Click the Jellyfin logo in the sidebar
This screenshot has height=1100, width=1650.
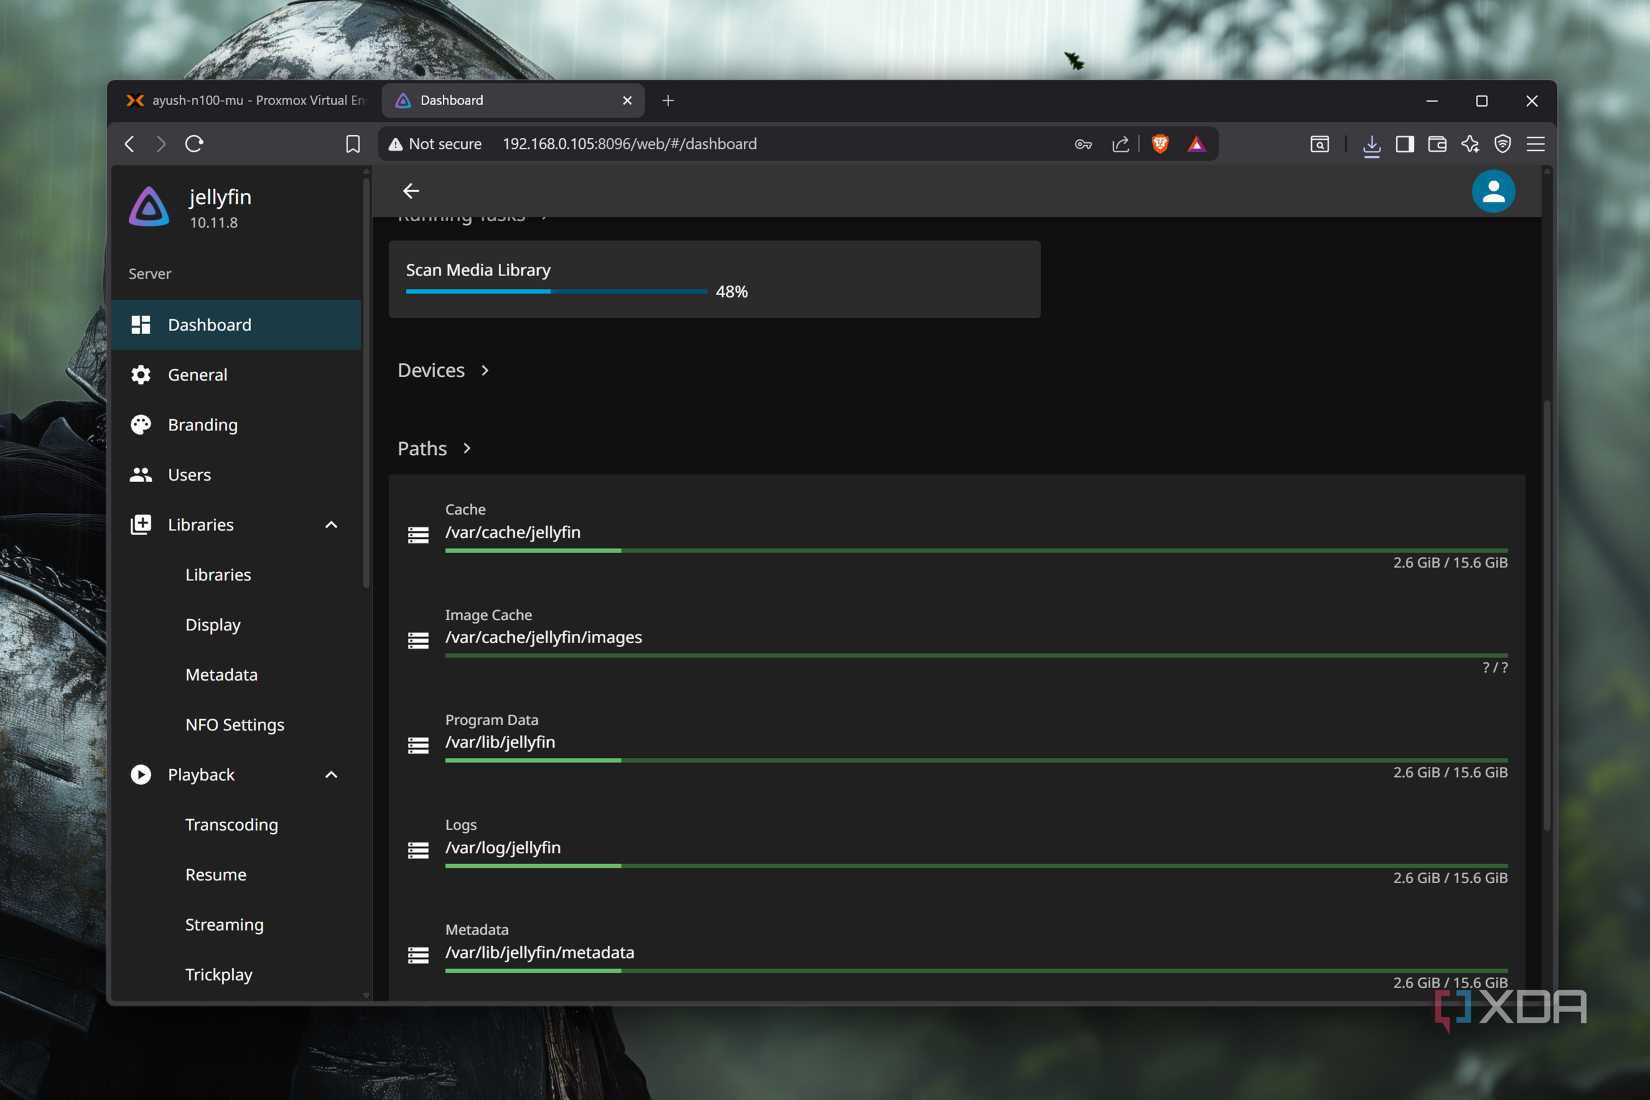[149, 207]
